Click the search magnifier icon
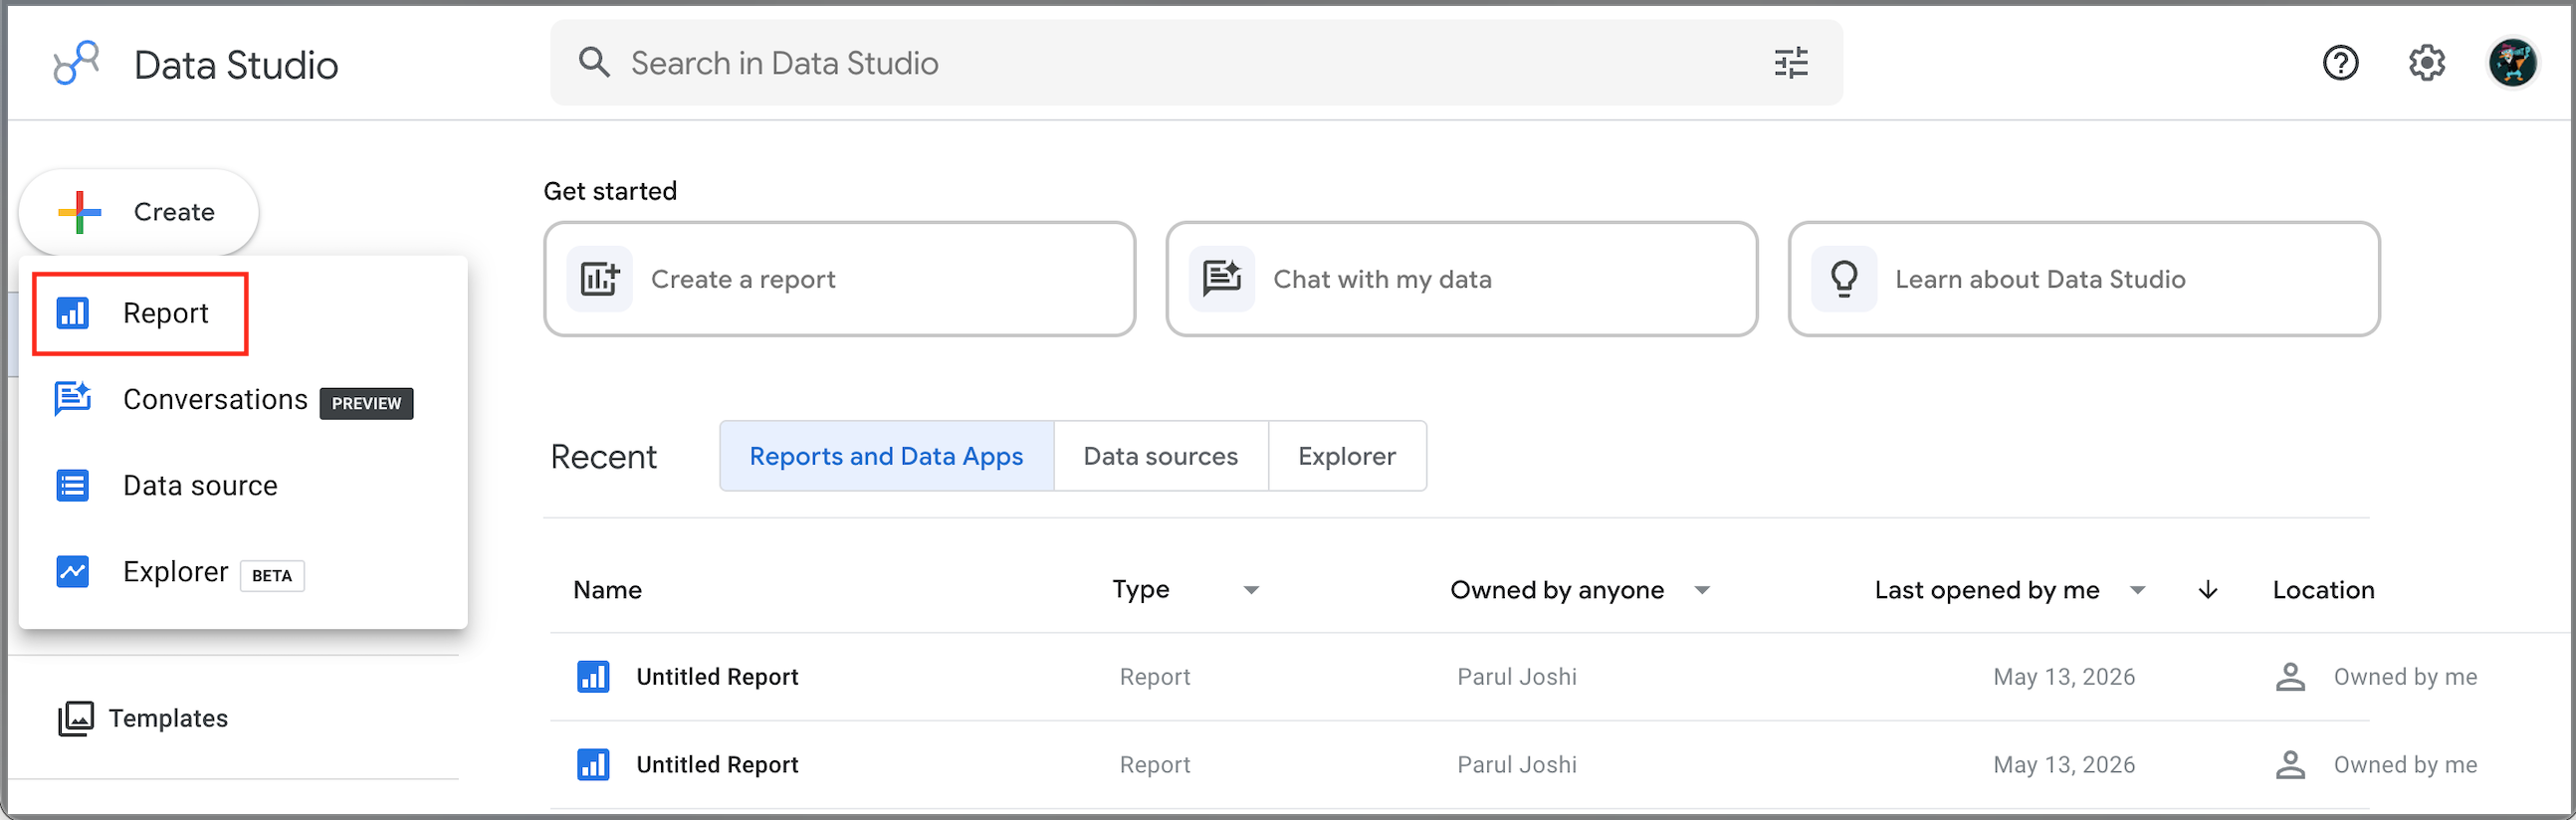This screenshot has height=820, width=2576. 594,62
